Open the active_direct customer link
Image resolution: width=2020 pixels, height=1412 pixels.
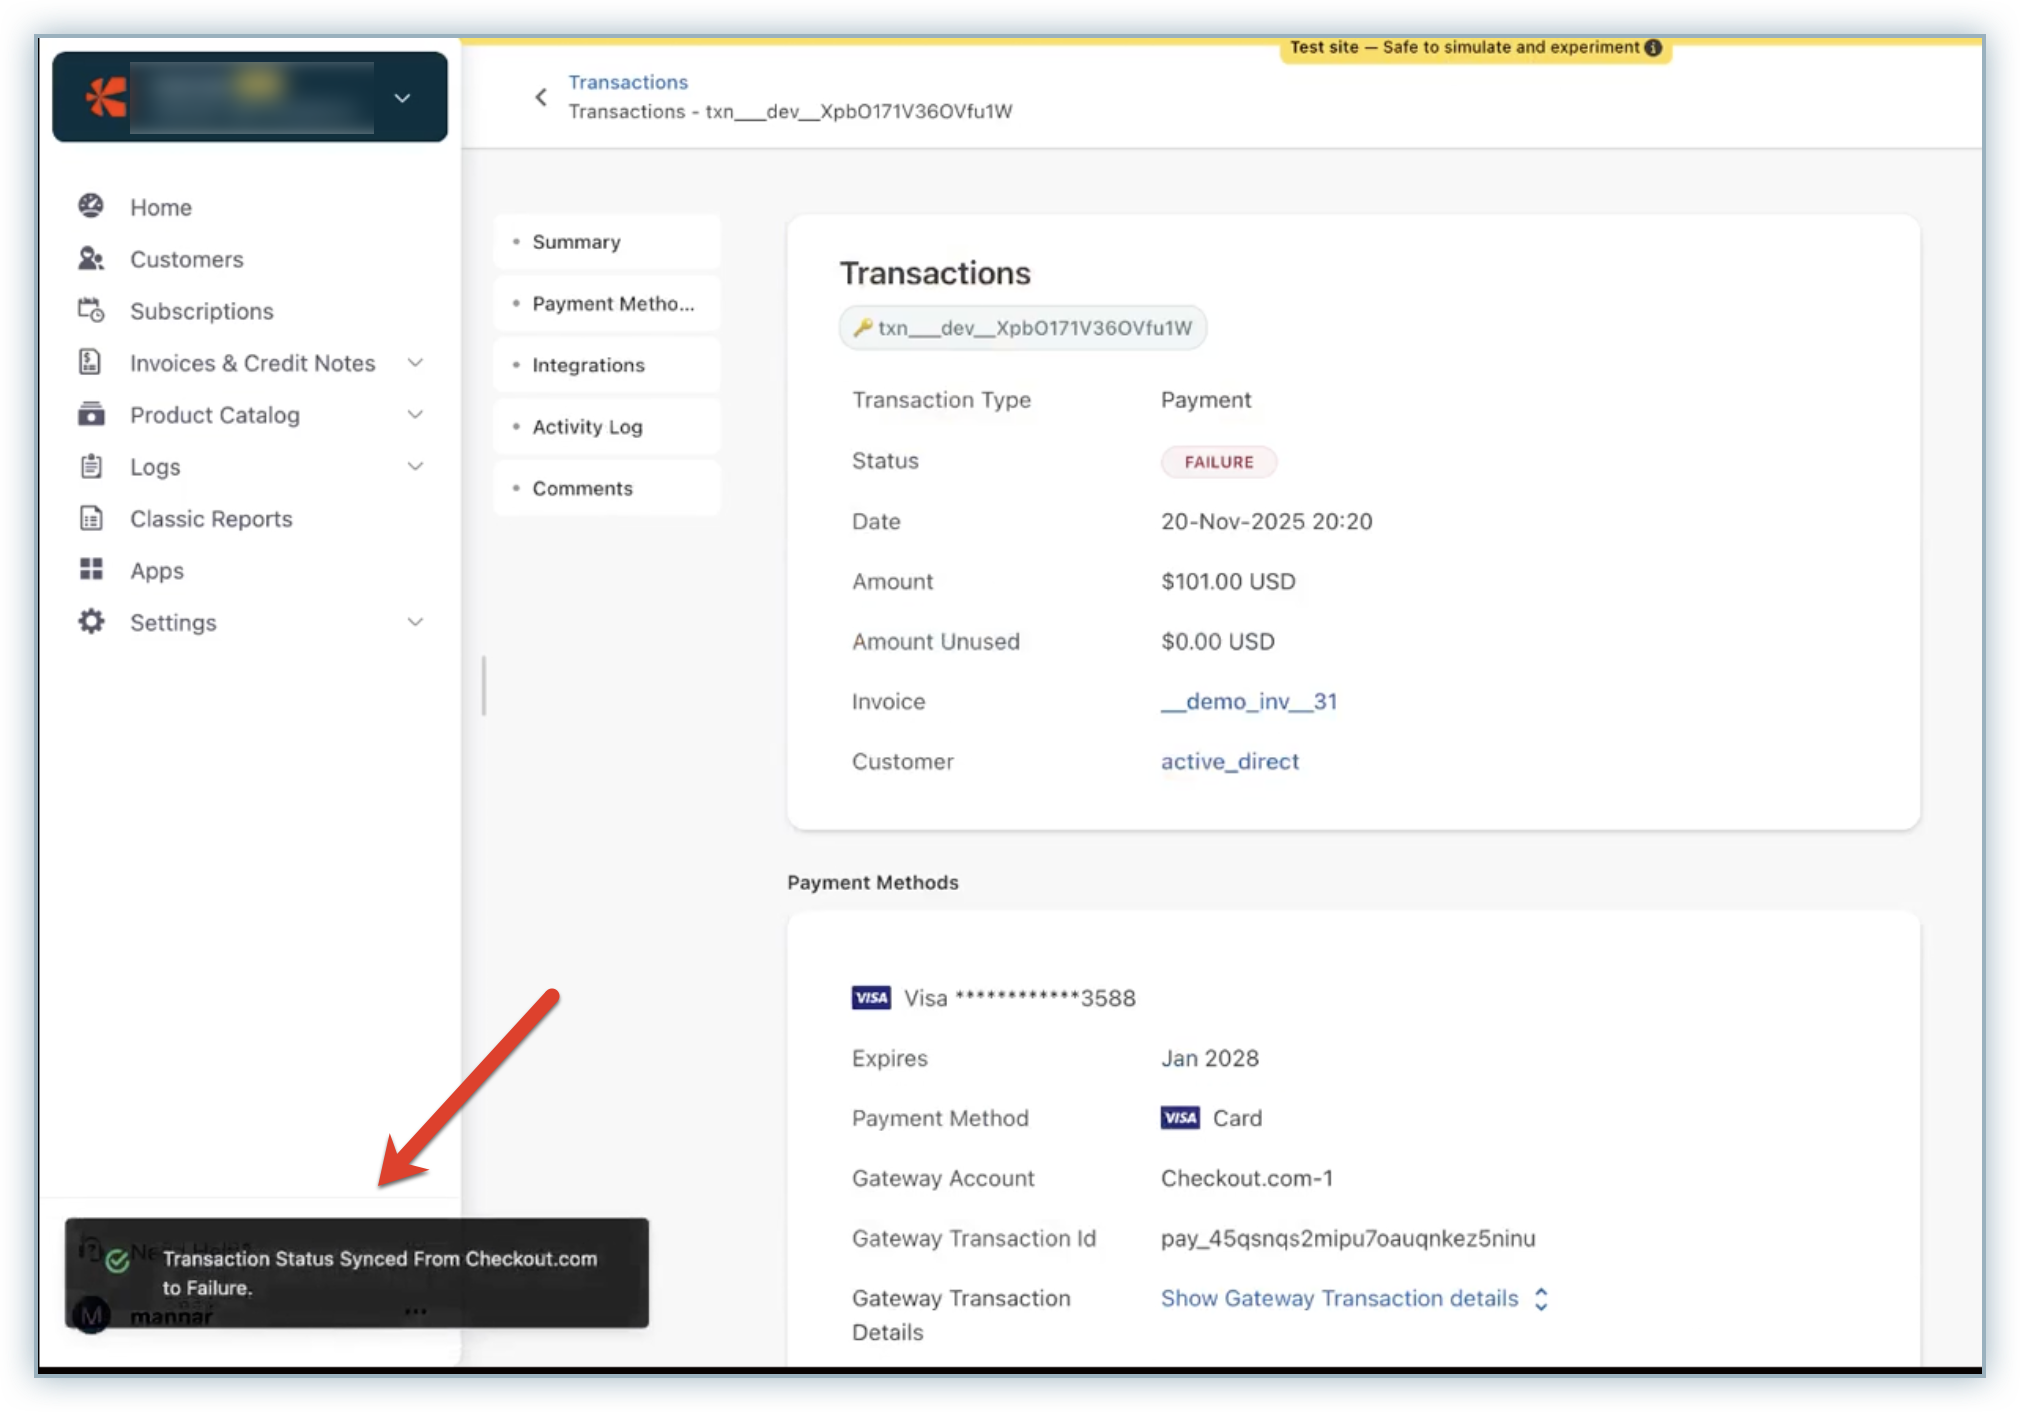click(1230, 761)
